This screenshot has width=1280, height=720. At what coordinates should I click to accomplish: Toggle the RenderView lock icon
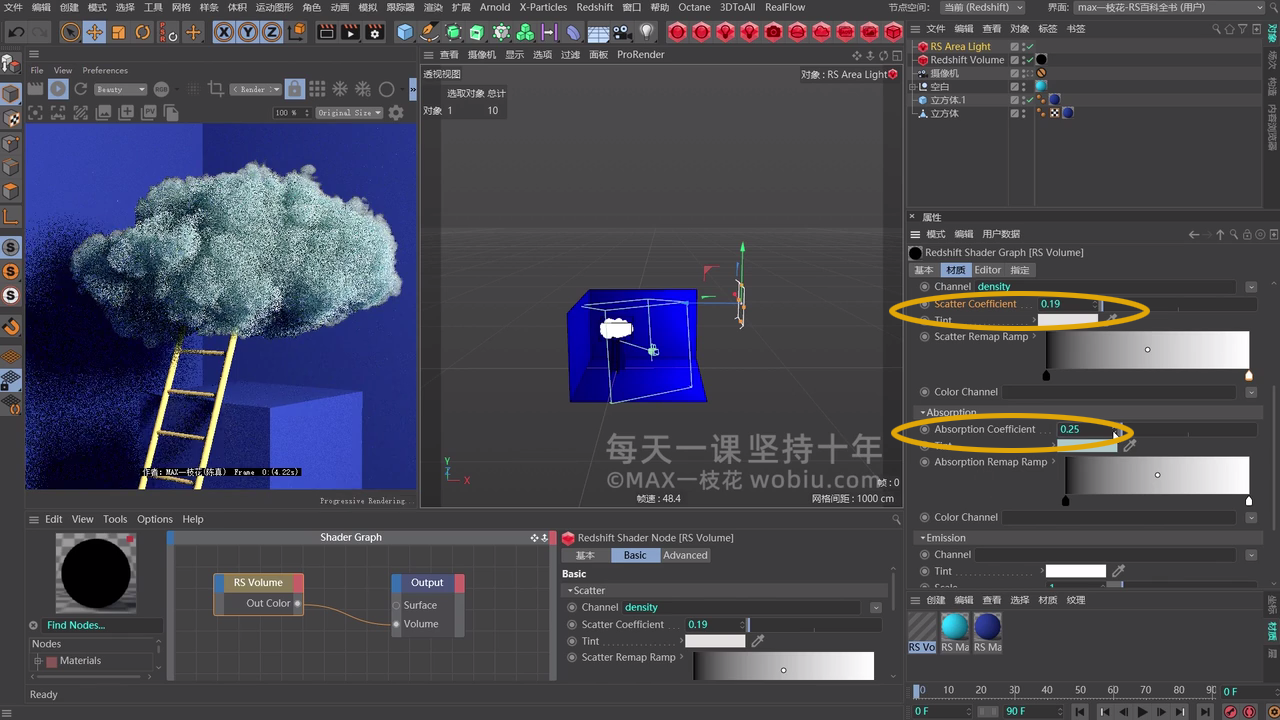tap(294, 89)
